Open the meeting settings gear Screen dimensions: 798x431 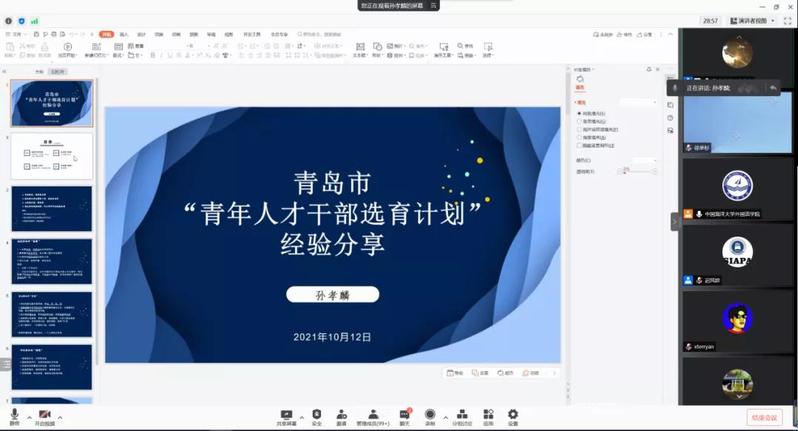point(513,414)
